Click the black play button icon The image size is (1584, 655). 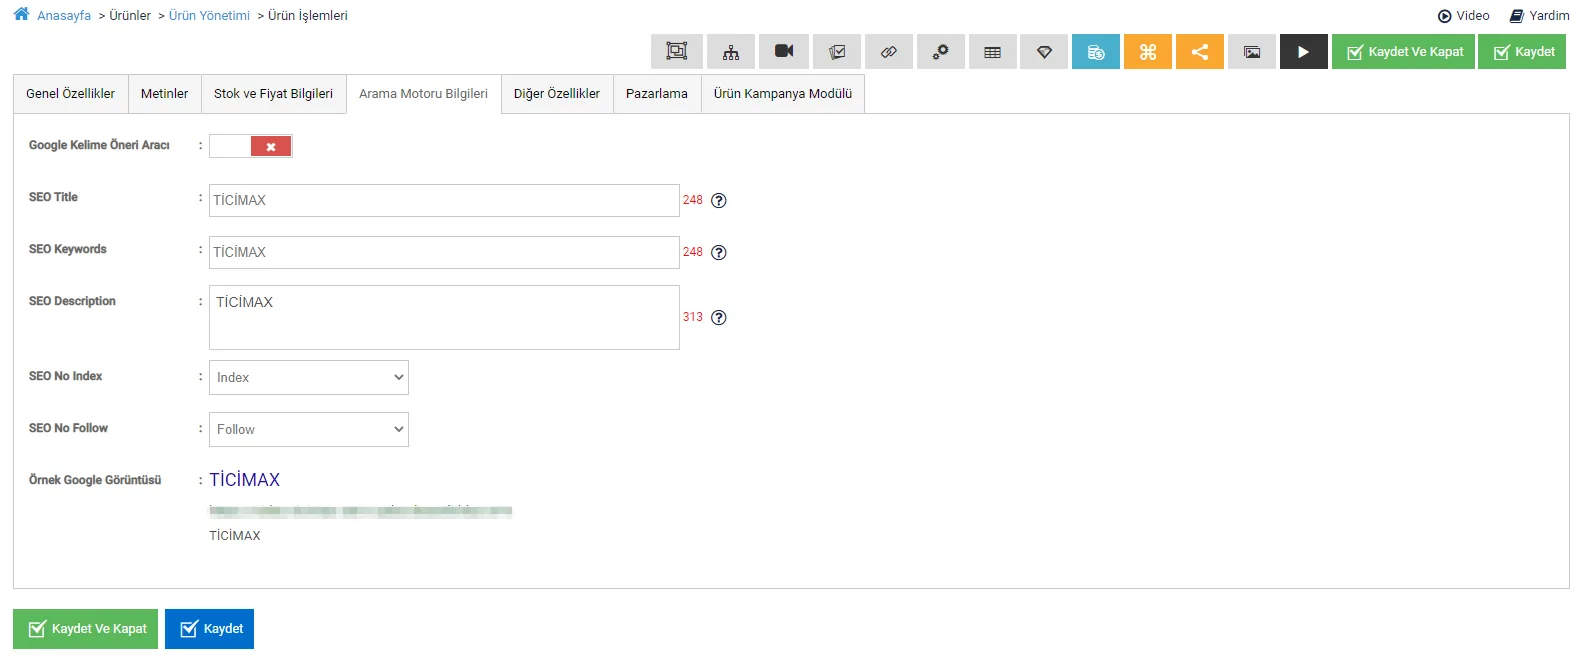(x=1304, y=52)
